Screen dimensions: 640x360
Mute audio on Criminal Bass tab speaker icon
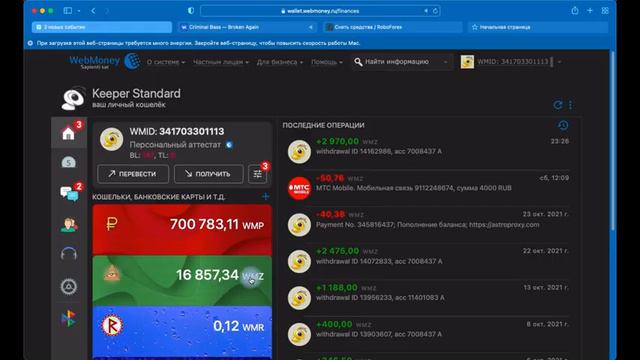pyautogui.click(x=311, y=27)
